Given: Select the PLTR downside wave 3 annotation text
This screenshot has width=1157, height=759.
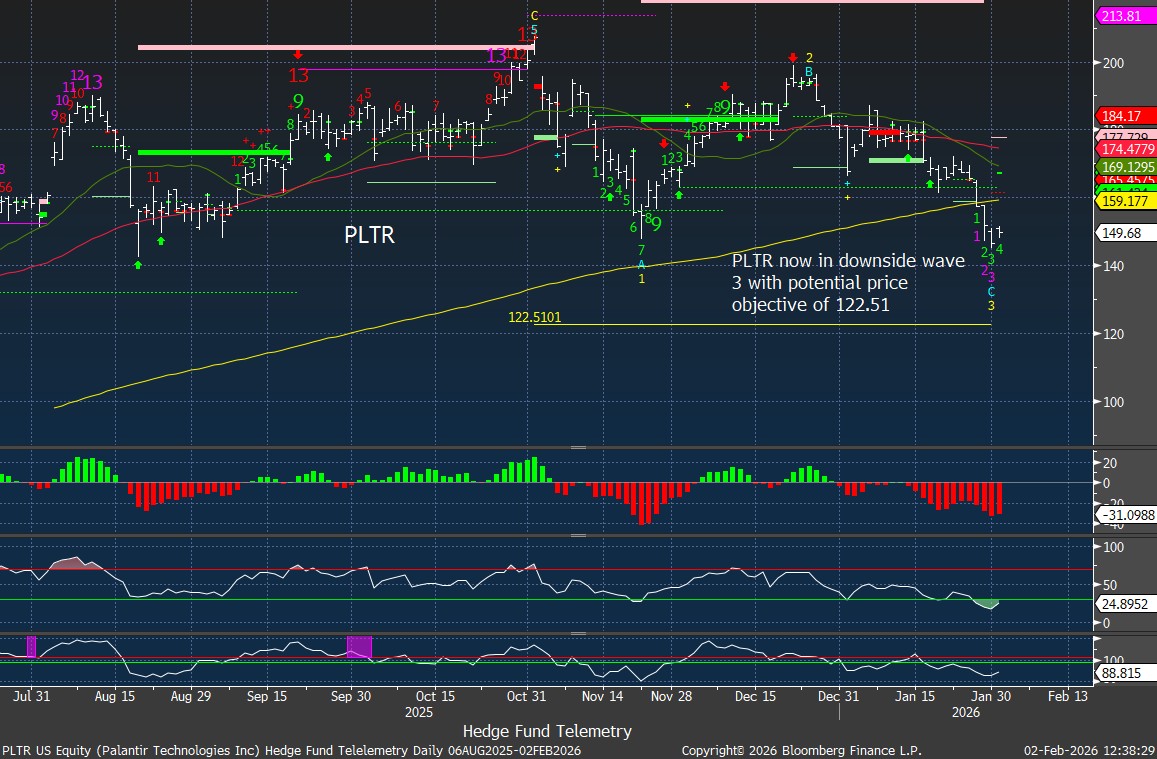Looking at the screenshot, I should pos(848,283).
